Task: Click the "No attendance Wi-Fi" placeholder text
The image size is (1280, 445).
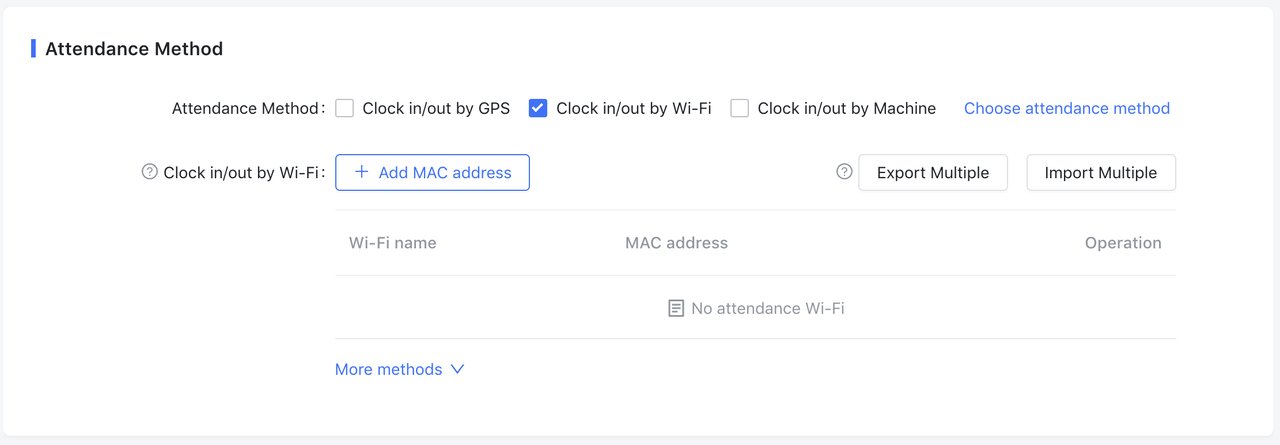Action: 767,308
